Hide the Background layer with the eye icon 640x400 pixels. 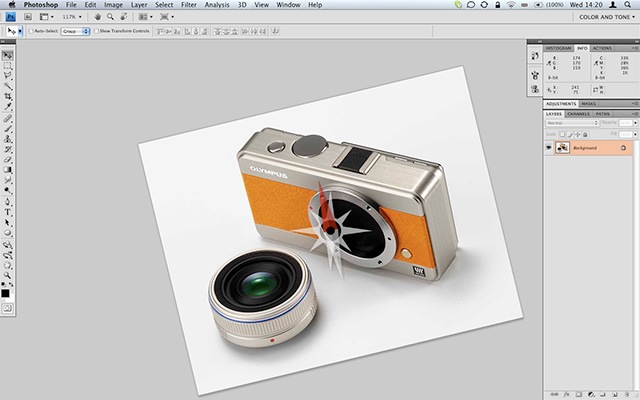549,148
